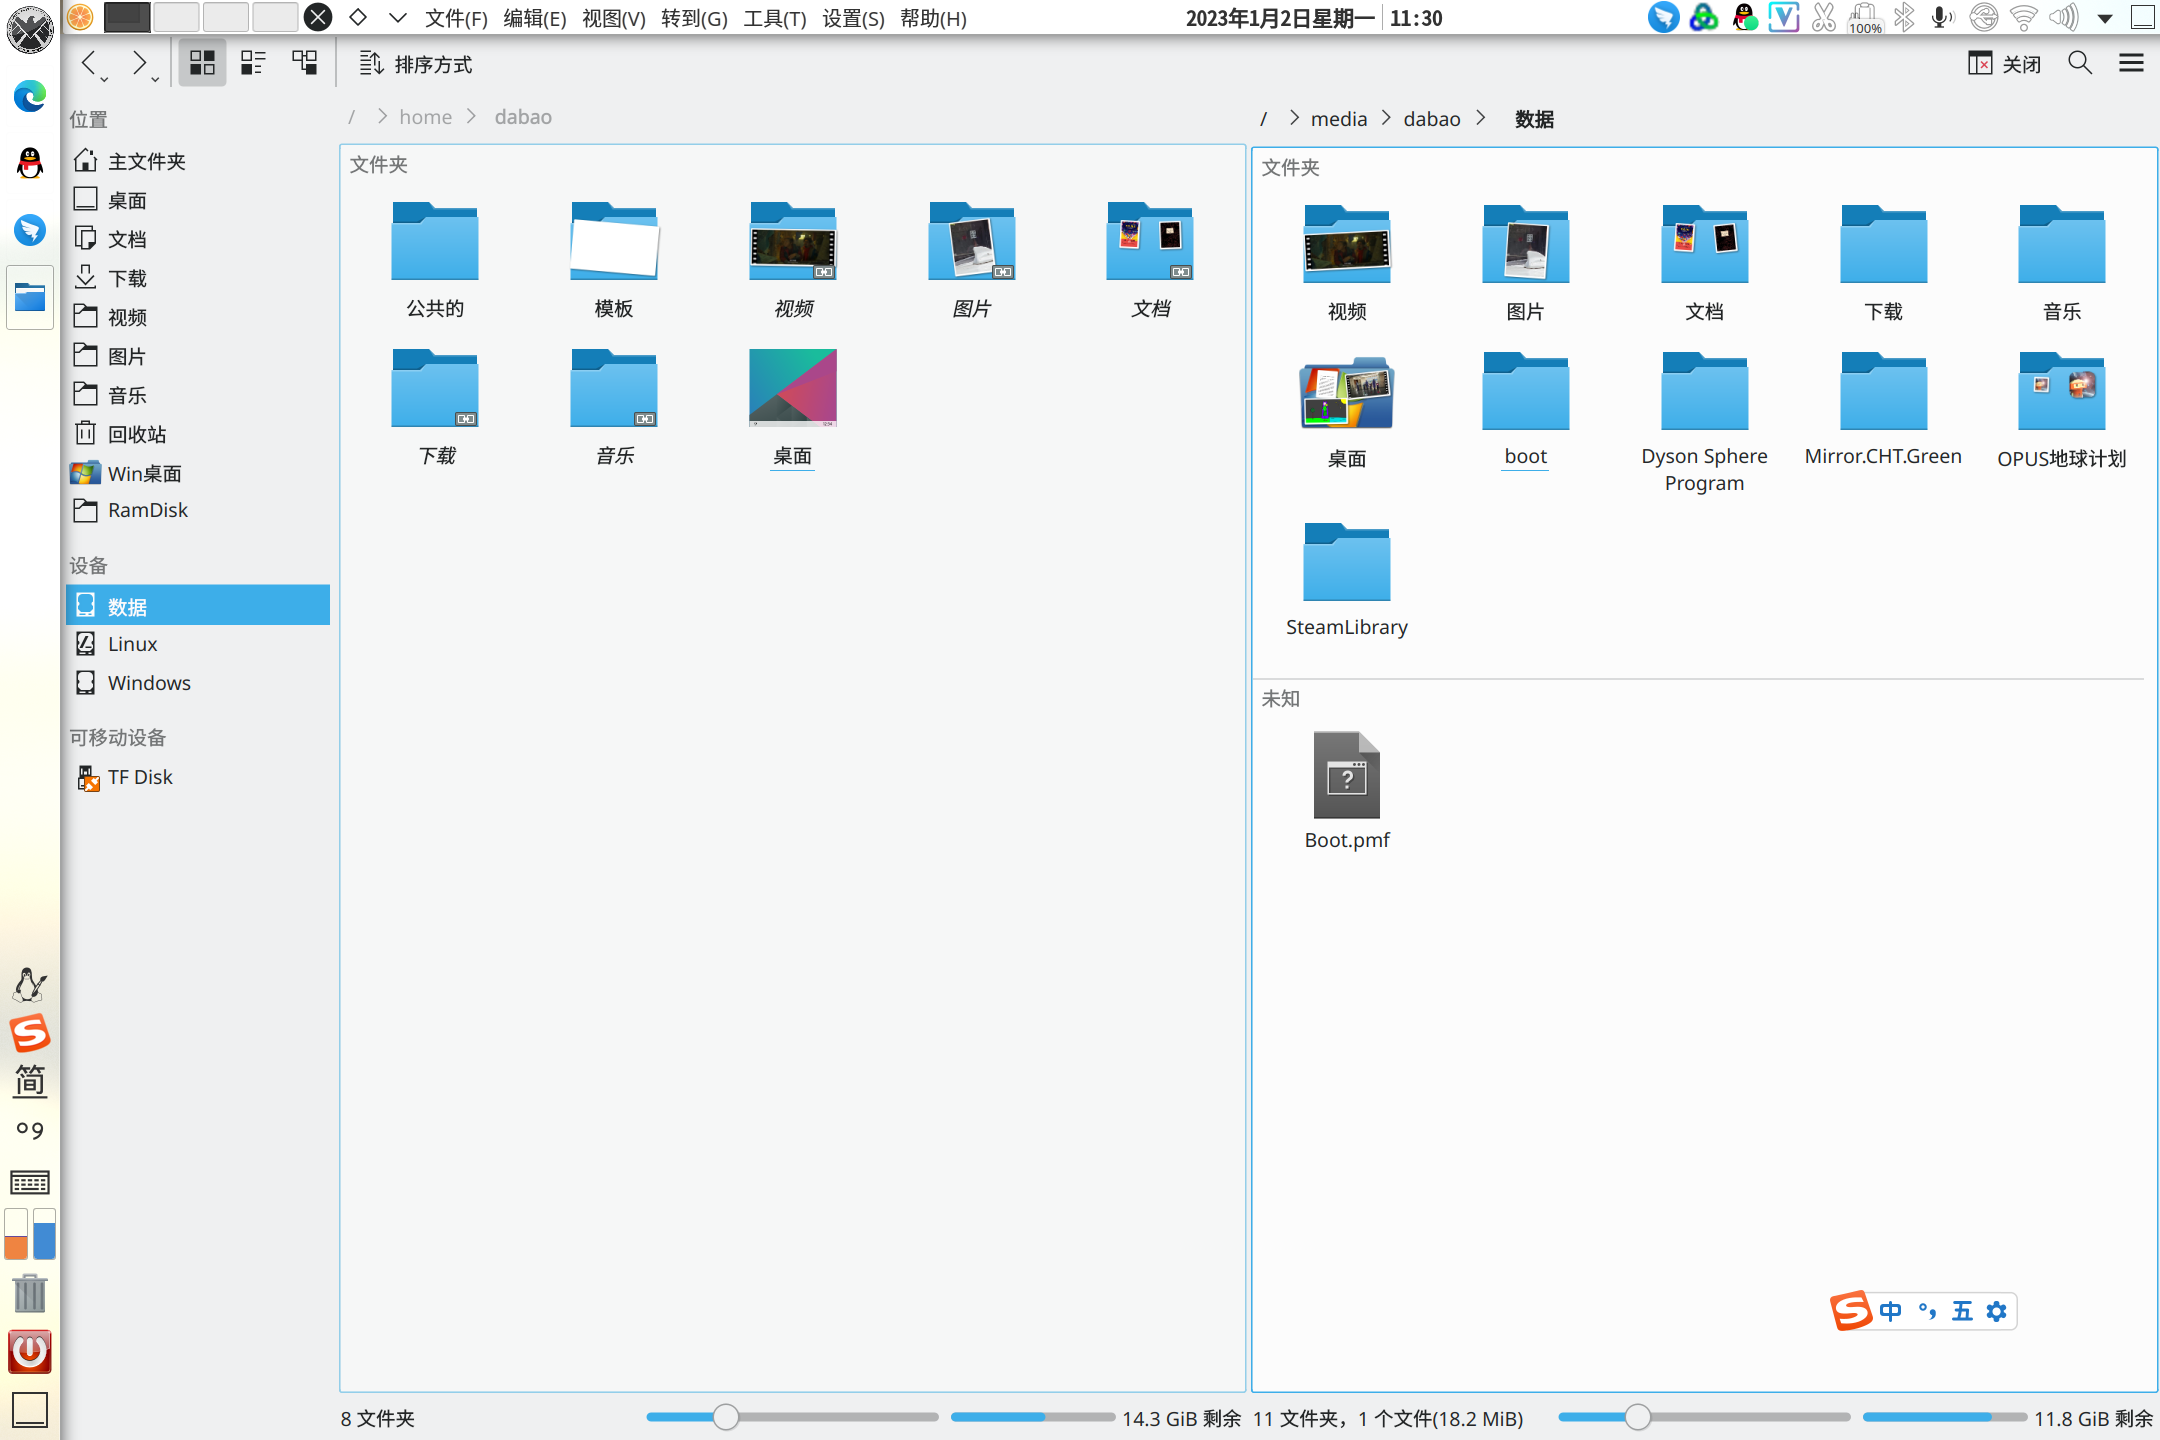The image size is (2160, 1440).
Task: Toggle Sogou input between Chinese and English
Action: coord(1889,1310)
